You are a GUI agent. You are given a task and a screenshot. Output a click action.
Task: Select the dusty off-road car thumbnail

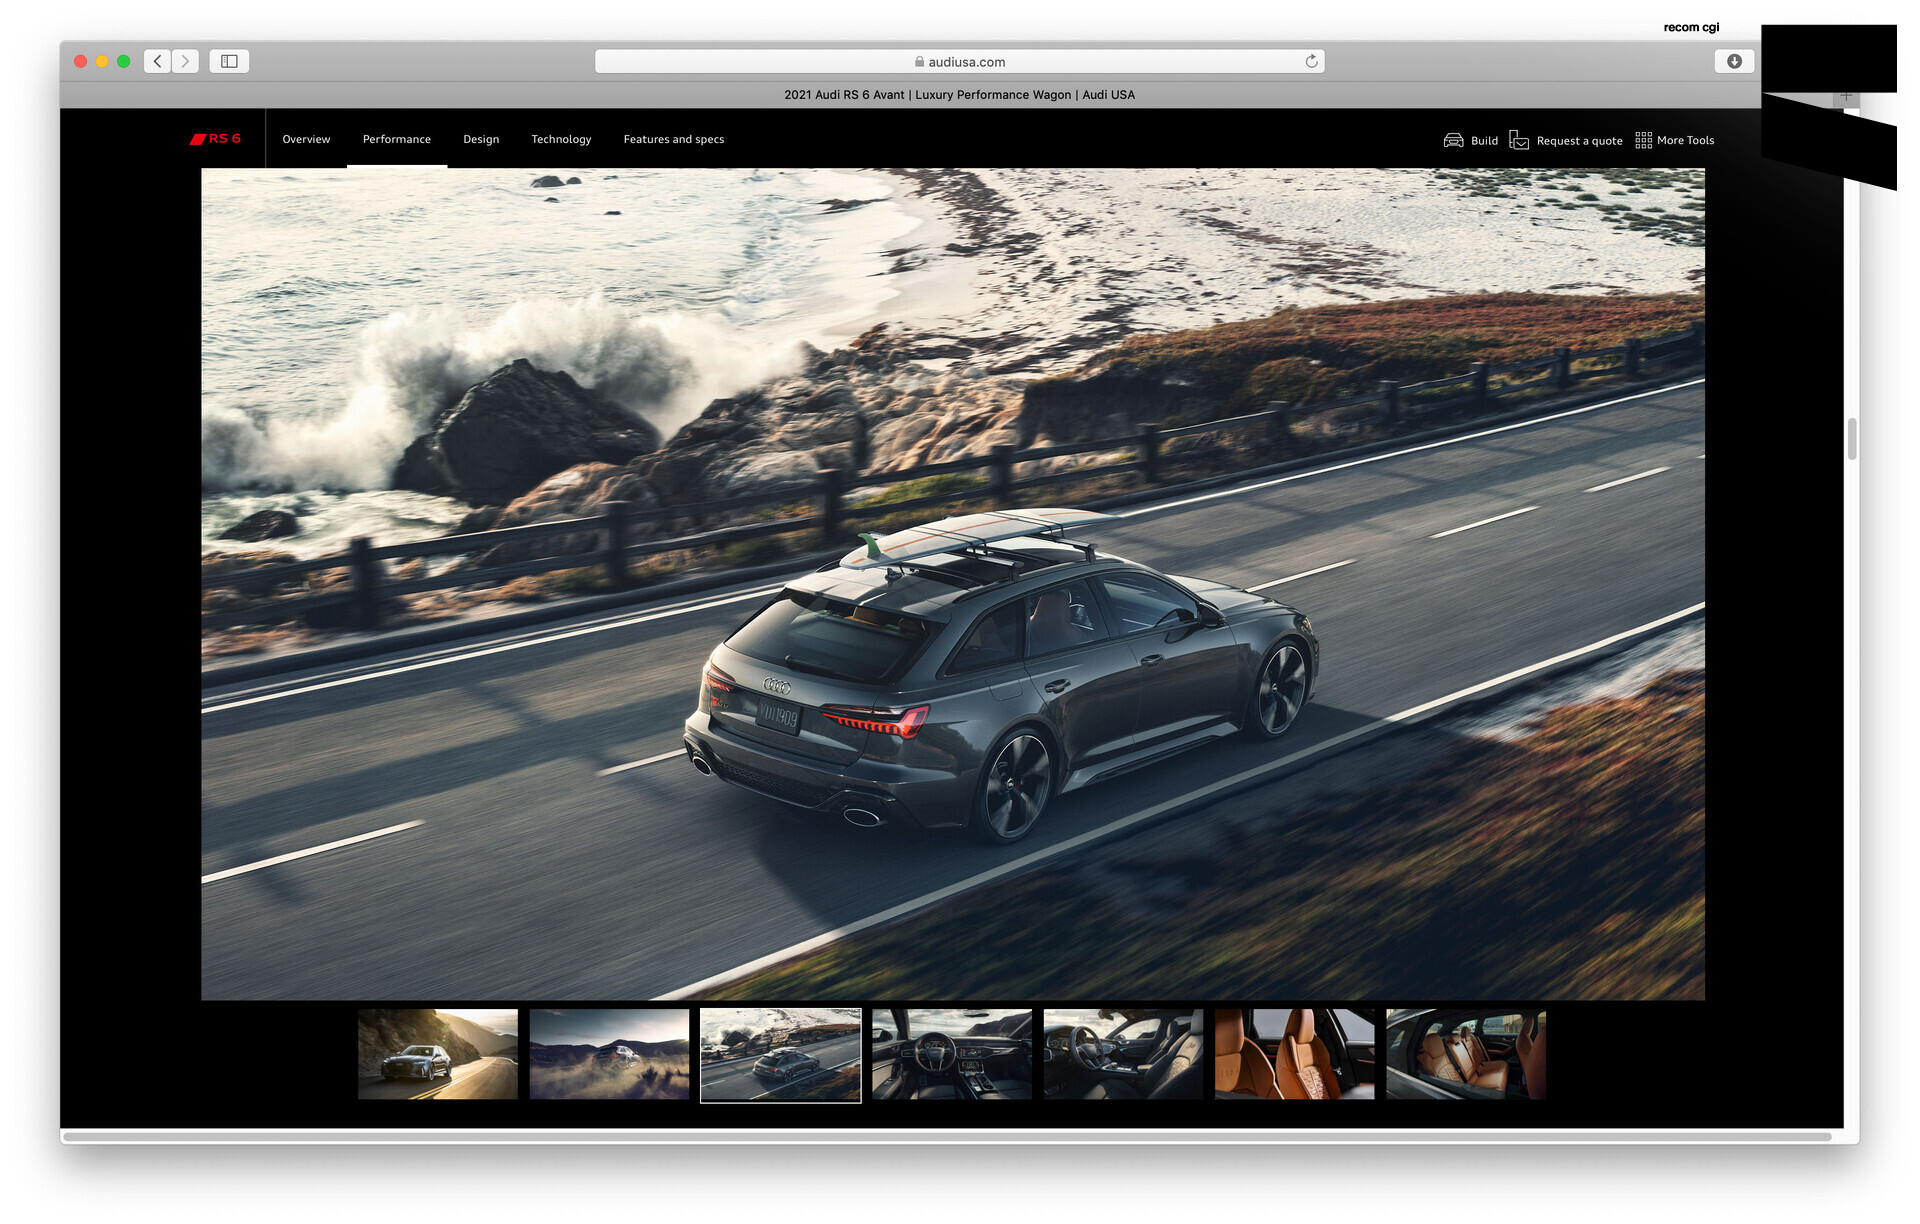pos(609,1054)
